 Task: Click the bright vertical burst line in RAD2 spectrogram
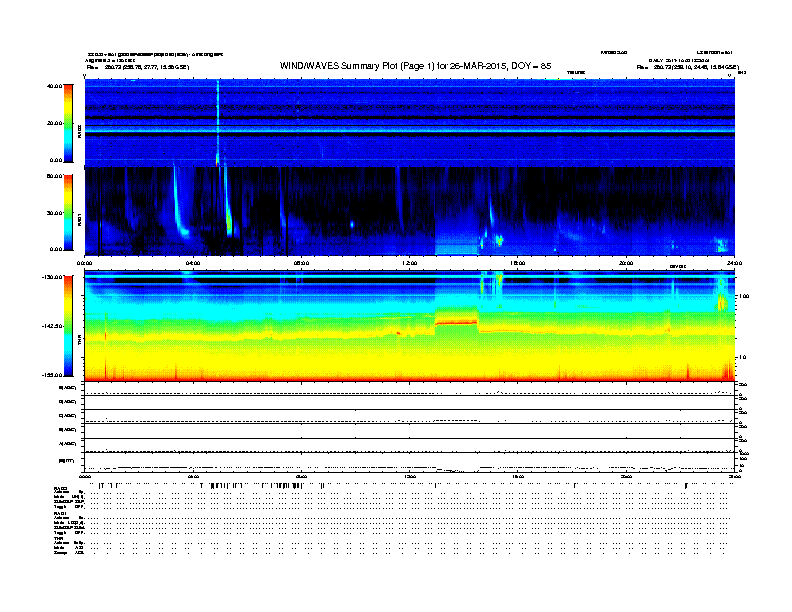(x=218, y=123)
